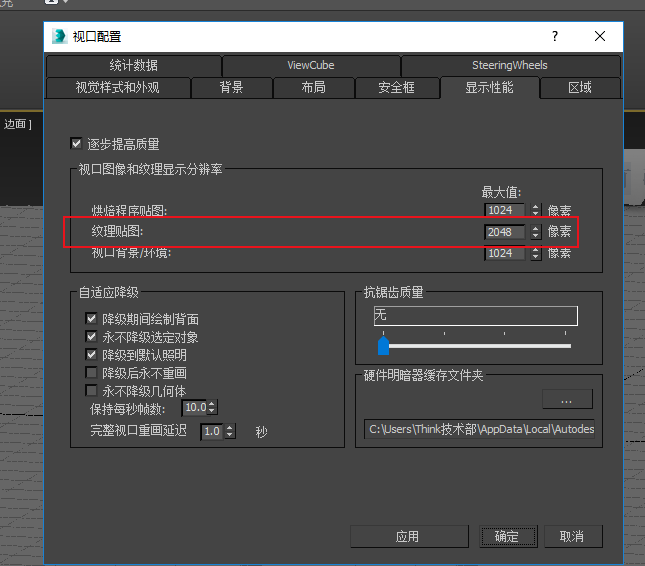Click the 抗锯齿质量 slider handle
This screenshot has width=645, height=566.
383,345
